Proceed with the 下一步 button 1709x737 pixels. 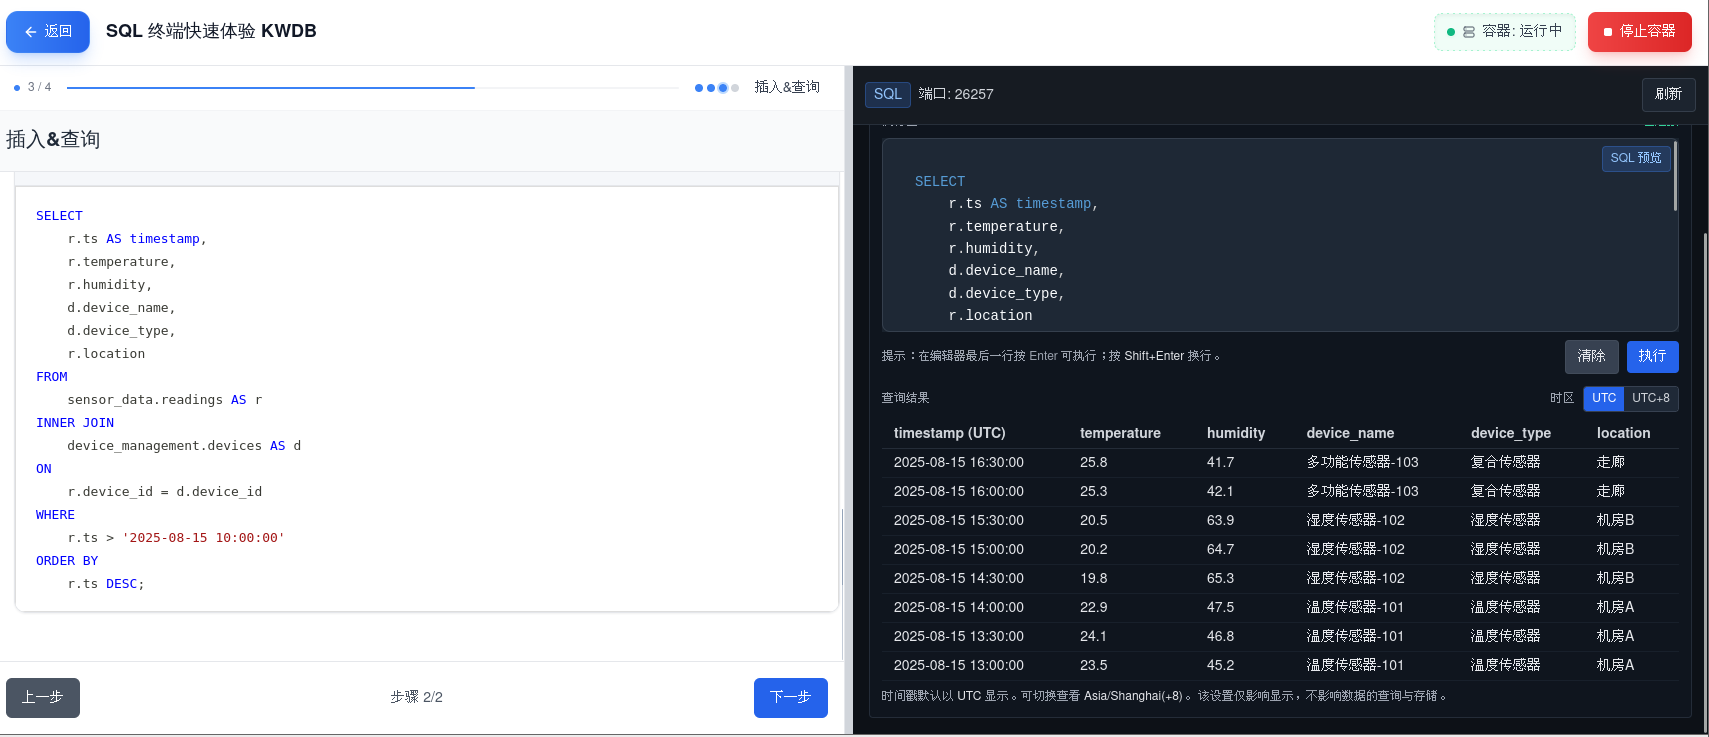coord(790,697)
